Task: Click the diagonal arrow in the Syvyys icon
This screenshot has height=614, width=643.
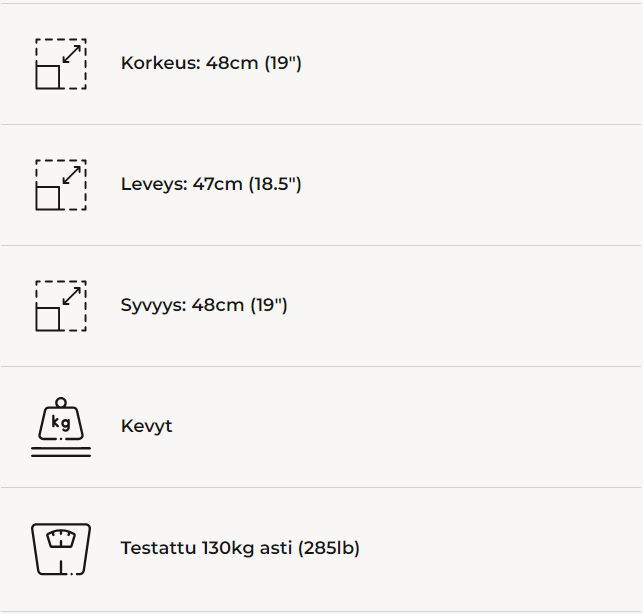Action: 72,295
